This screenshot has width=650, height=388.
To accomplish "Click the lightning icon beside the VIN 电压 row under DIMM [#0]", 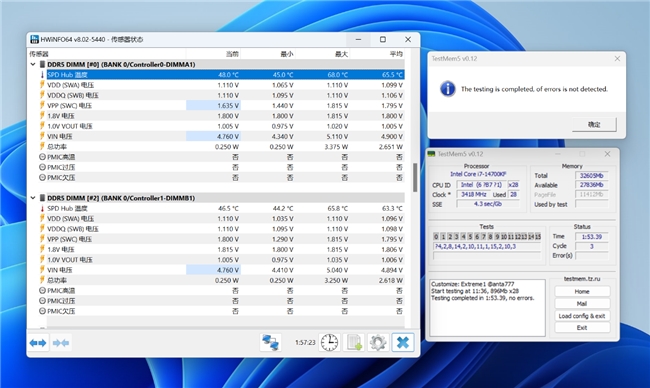I will pos(42,136).
